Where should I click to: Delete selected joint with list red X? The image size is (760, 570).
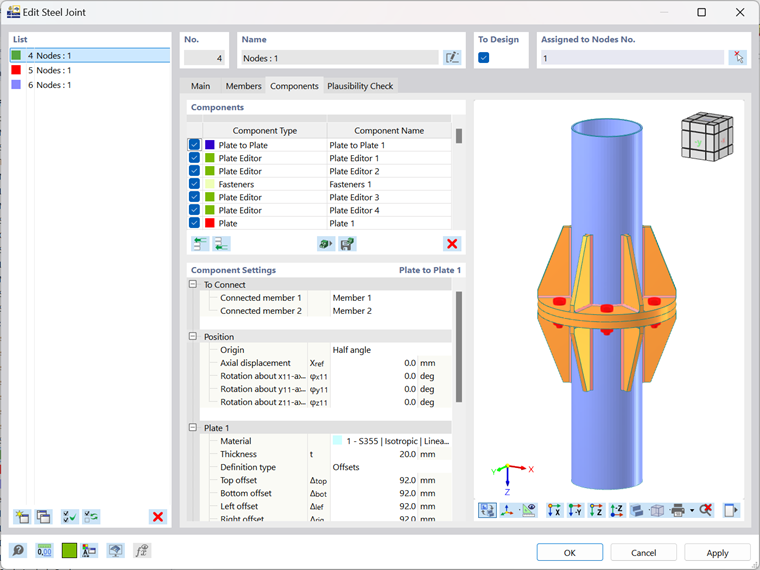(158, 517)
